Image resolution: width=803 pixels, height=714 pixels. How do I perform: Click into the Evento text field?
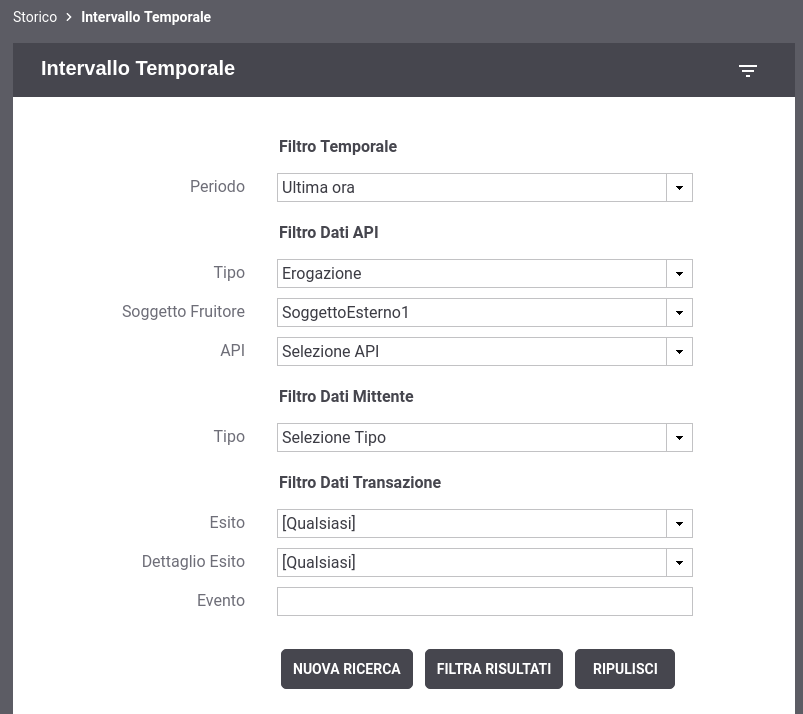484,601
